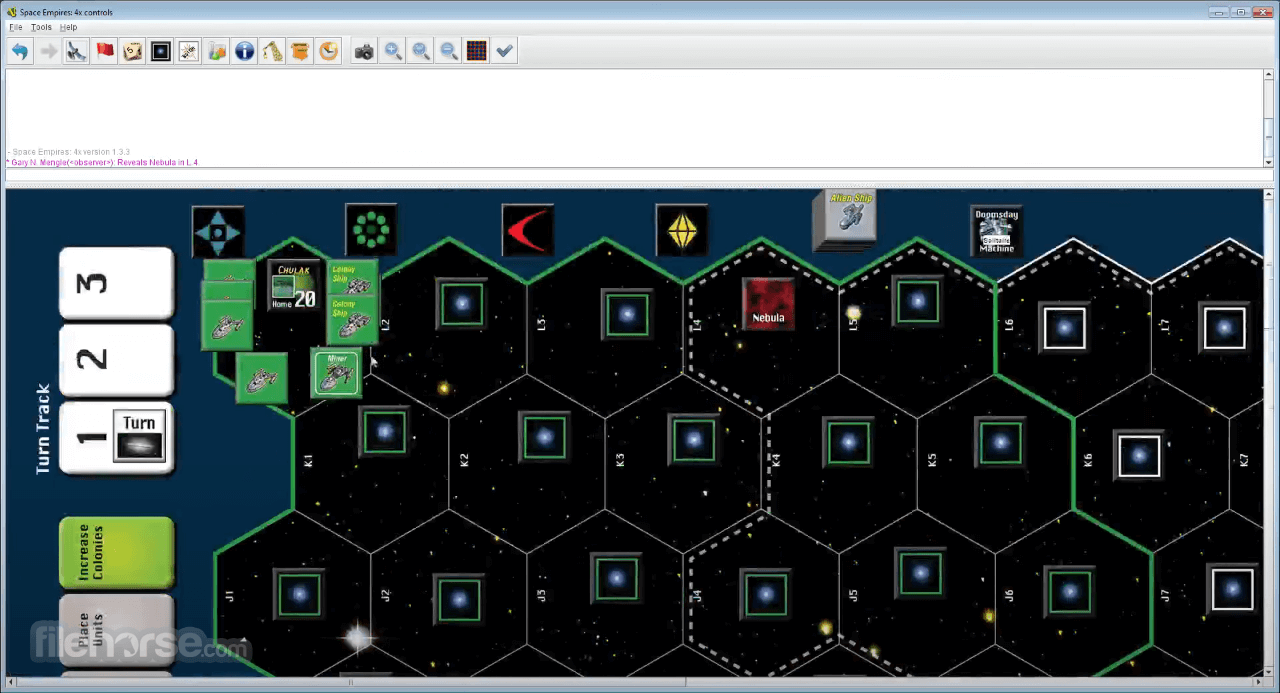This screenshot has width=1280, height=693.
Task: Click the explosion toolbar icon
Action: tap(188, 51)
